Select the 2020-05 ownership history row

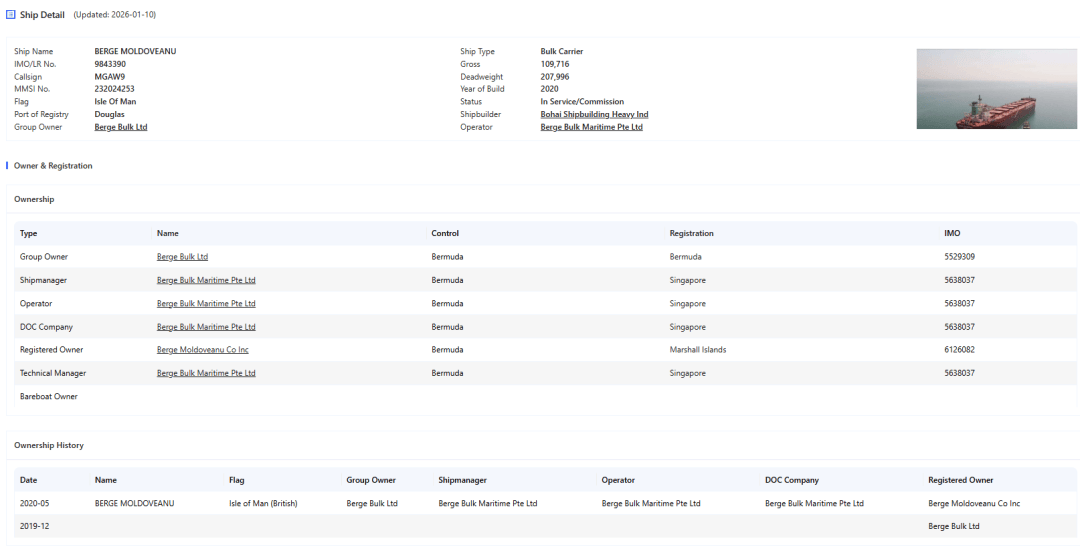(x=35, y=503)
